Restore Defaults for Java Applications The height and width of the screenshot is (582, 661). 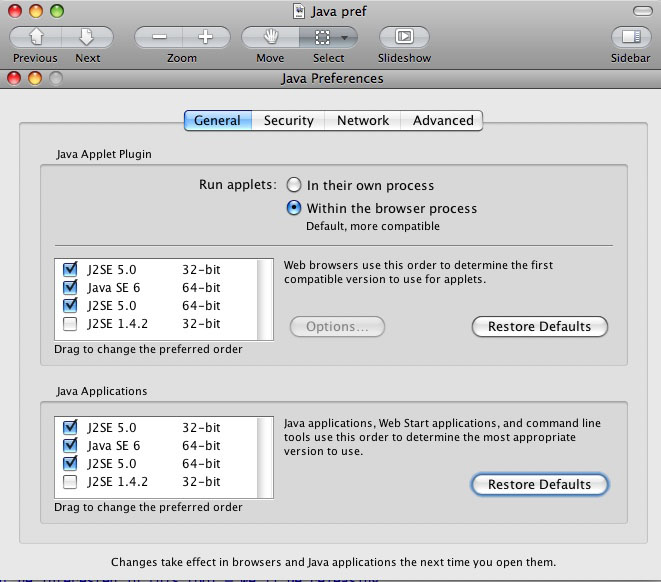pos(540,485)
